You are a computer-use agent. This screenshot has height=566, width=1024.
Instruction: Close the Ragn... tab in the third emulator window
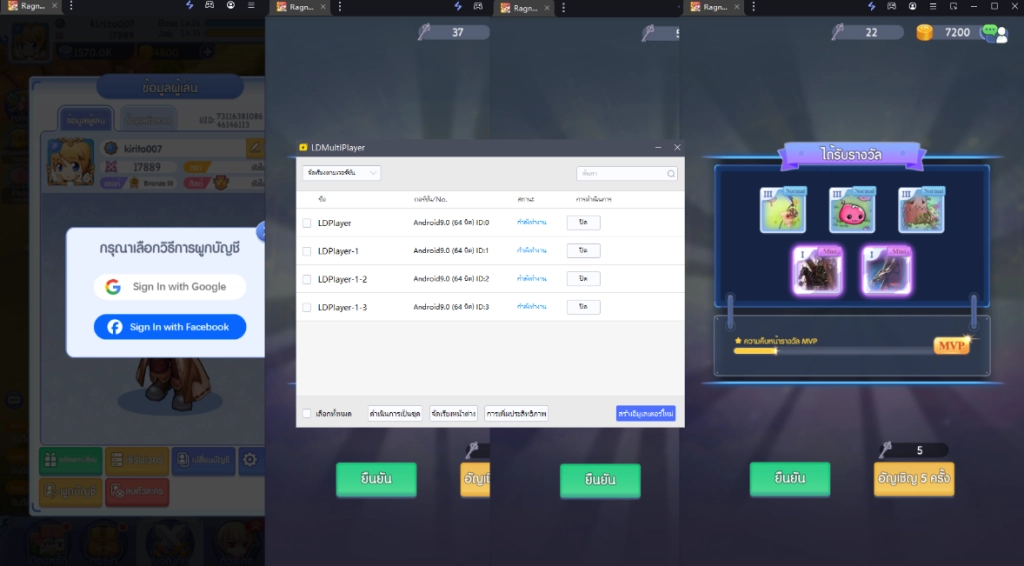pyautogui.click(x=547, y=8)
